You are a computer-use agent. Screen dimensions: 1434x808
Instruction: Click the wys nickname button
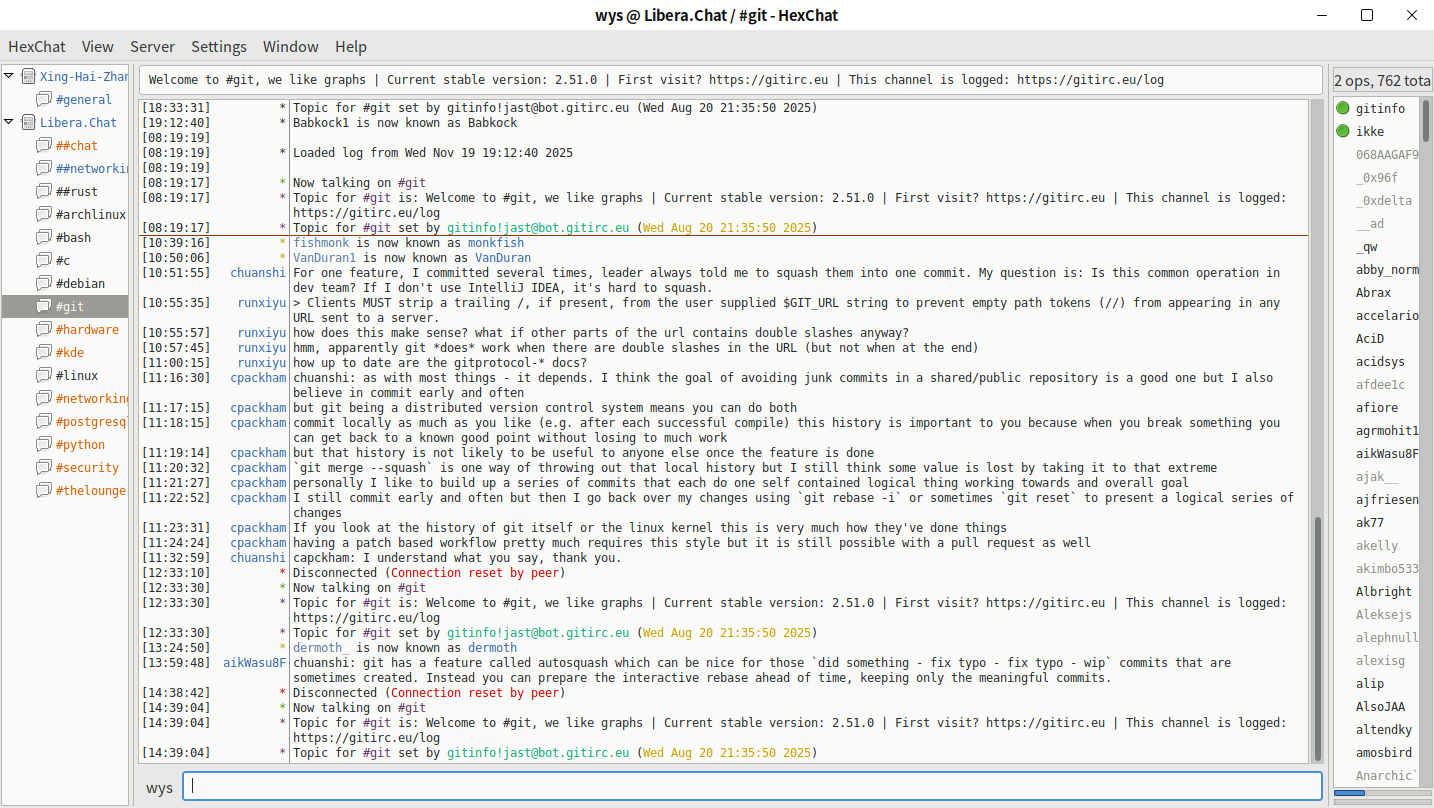click(x=160, y=787)
